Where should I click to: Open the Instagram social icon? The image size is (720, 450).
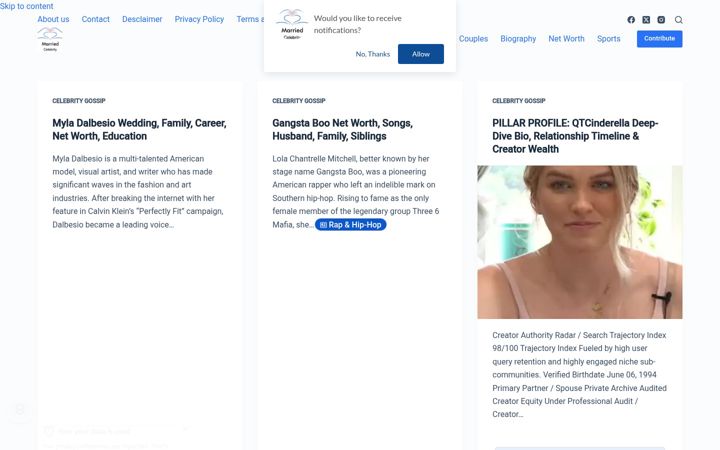coord(661,20)
